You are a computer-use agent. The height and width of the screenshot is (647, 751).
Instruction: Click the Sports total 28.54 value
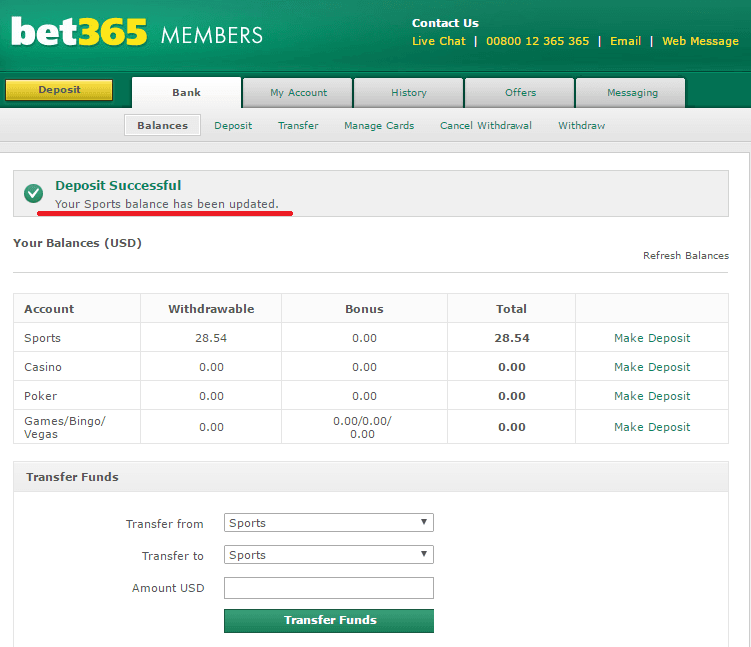click(512, 338)
